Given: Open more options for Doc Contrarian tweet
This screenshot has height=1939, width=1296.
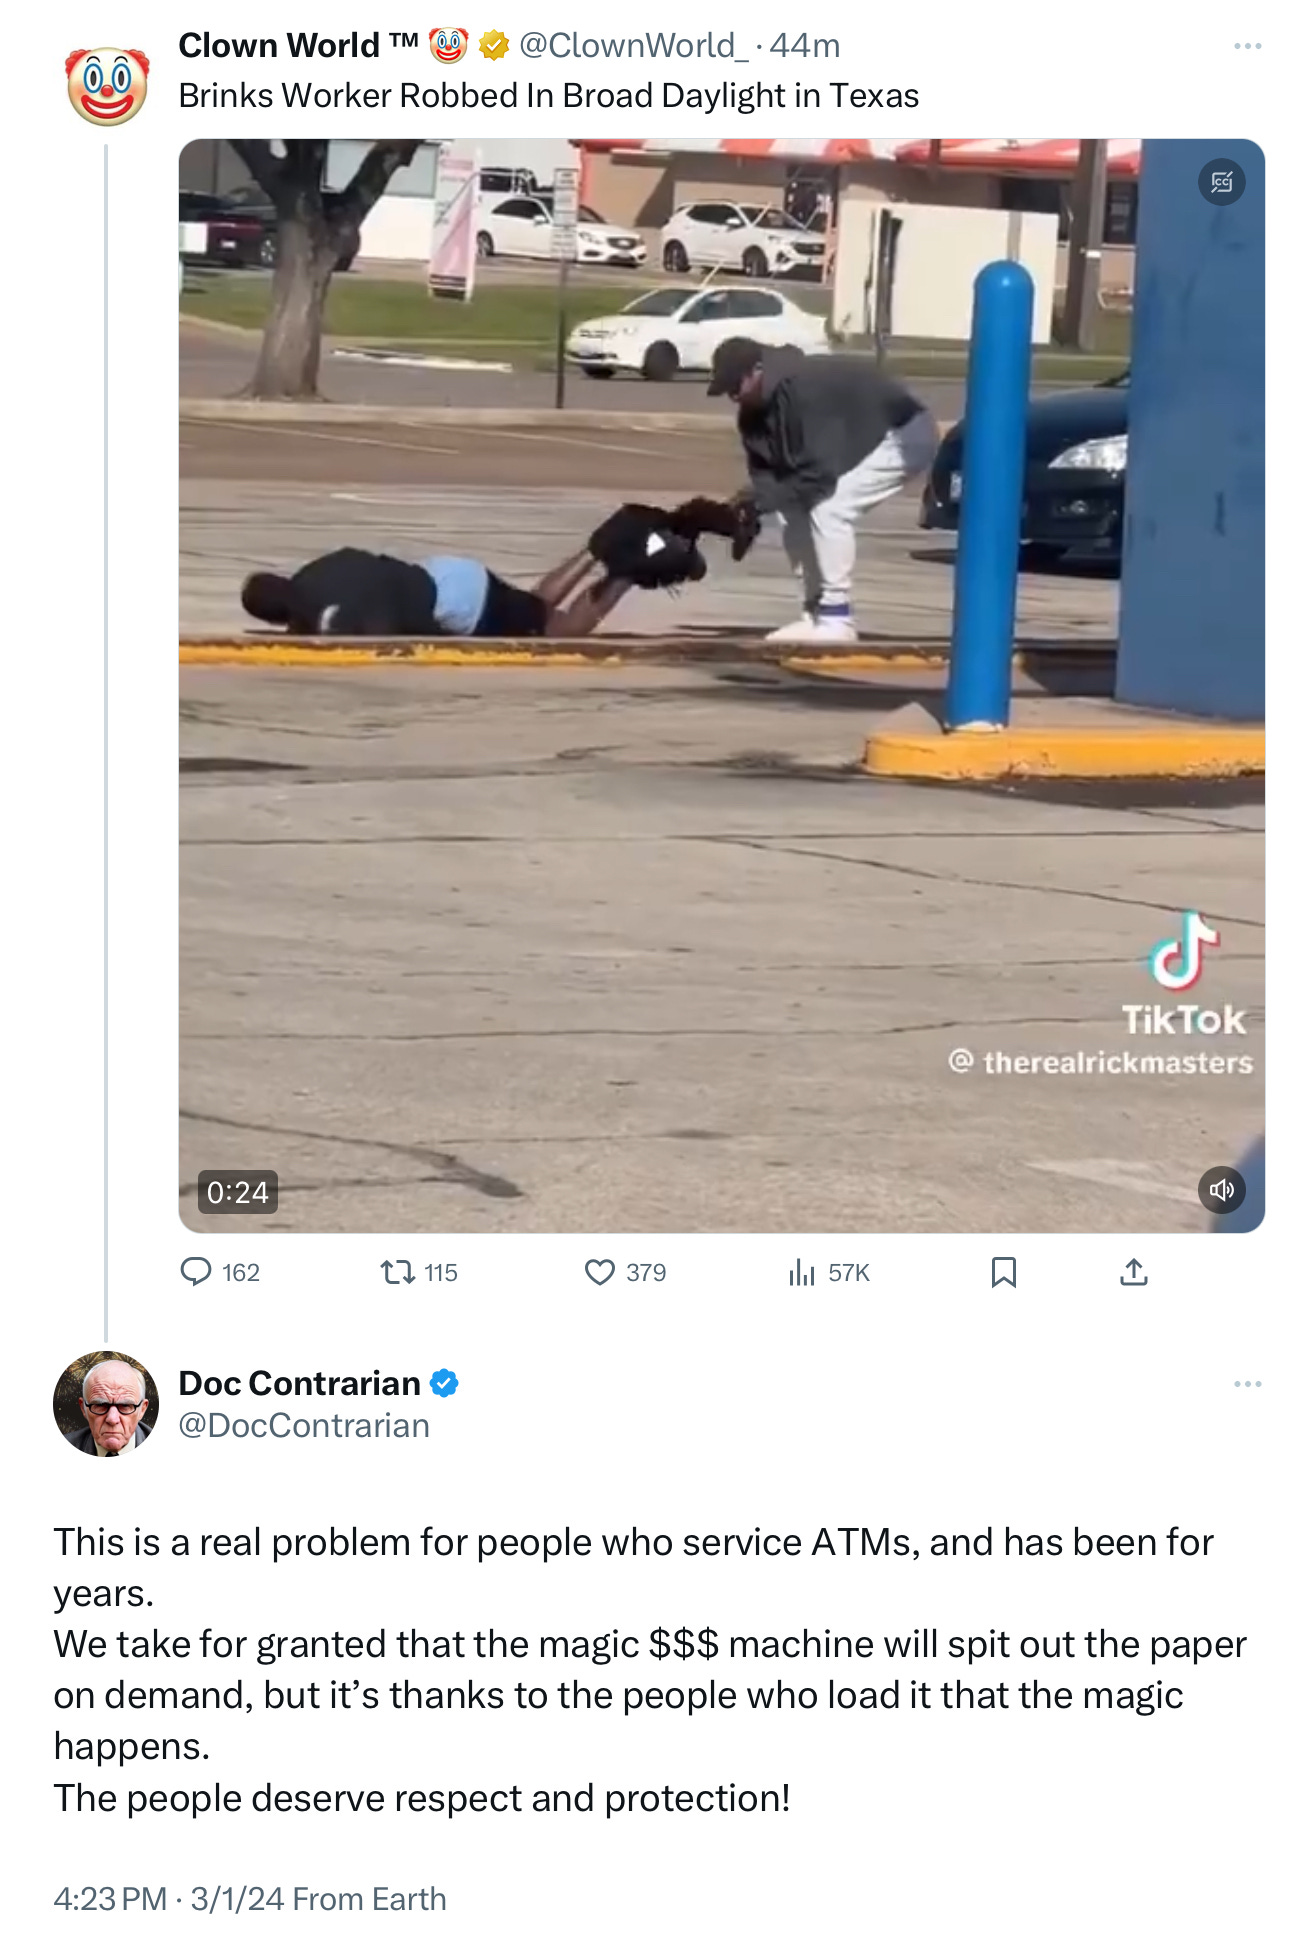Looking at the screenshot, I should [x=1247, y=1384].
